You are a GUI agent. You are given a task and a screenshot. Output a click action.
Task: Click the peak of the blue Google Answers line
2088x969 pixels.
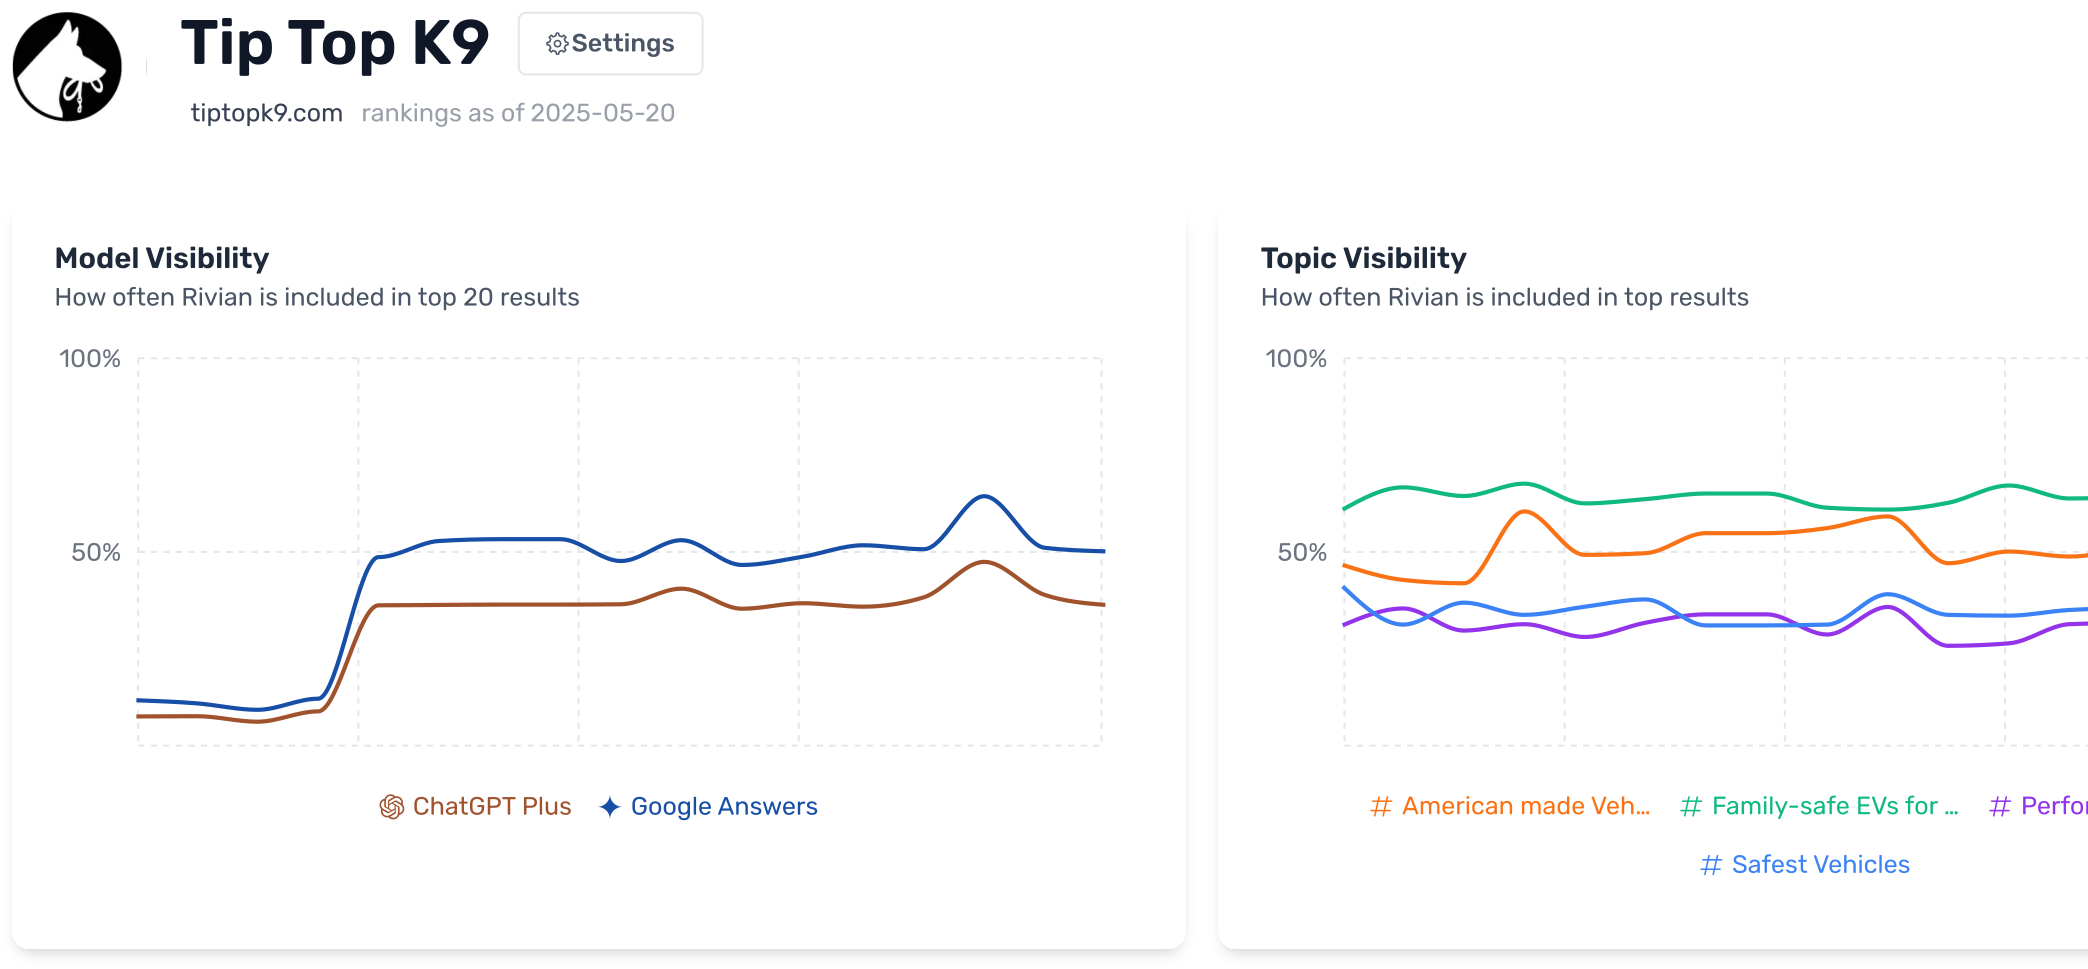click(x=983, y=494)
